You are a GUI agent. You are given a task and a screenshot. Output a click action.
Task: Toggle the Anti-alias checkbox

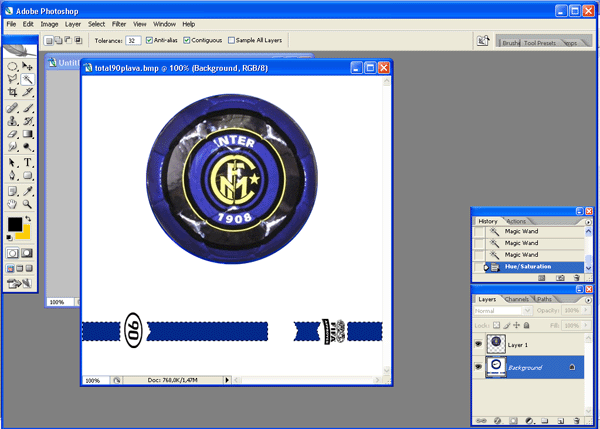coord(150,41)
